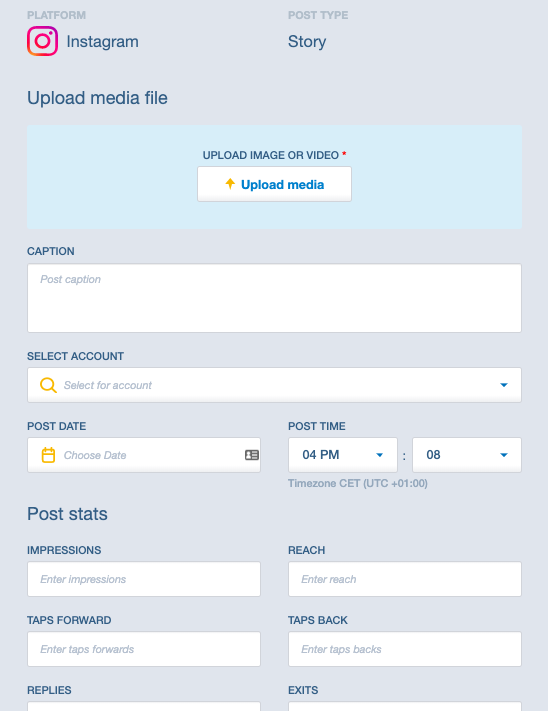This screenshot has height=711, width=548.
Task: Click the Choose Date input field
Action: [144, 455]
